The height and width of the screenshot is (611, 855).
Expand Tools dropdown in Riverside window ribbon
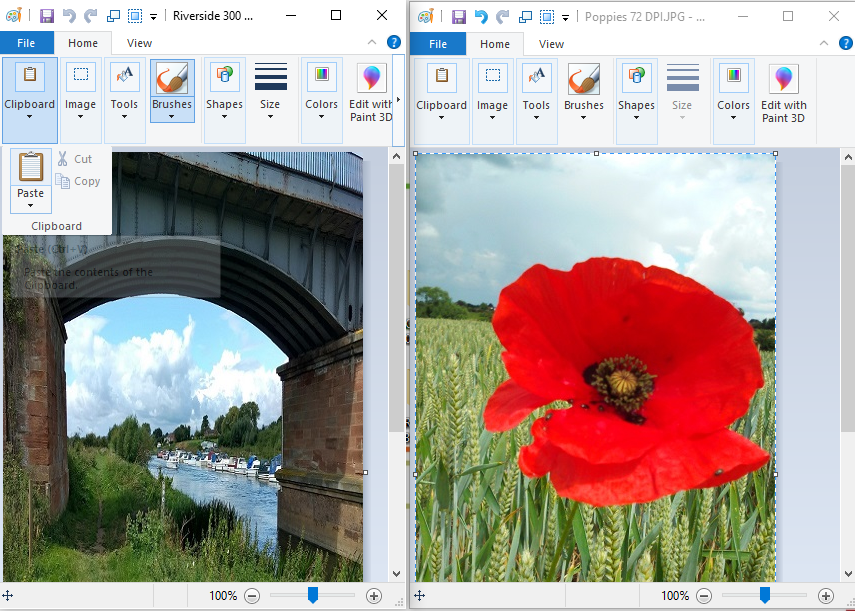tap(124, 116)
